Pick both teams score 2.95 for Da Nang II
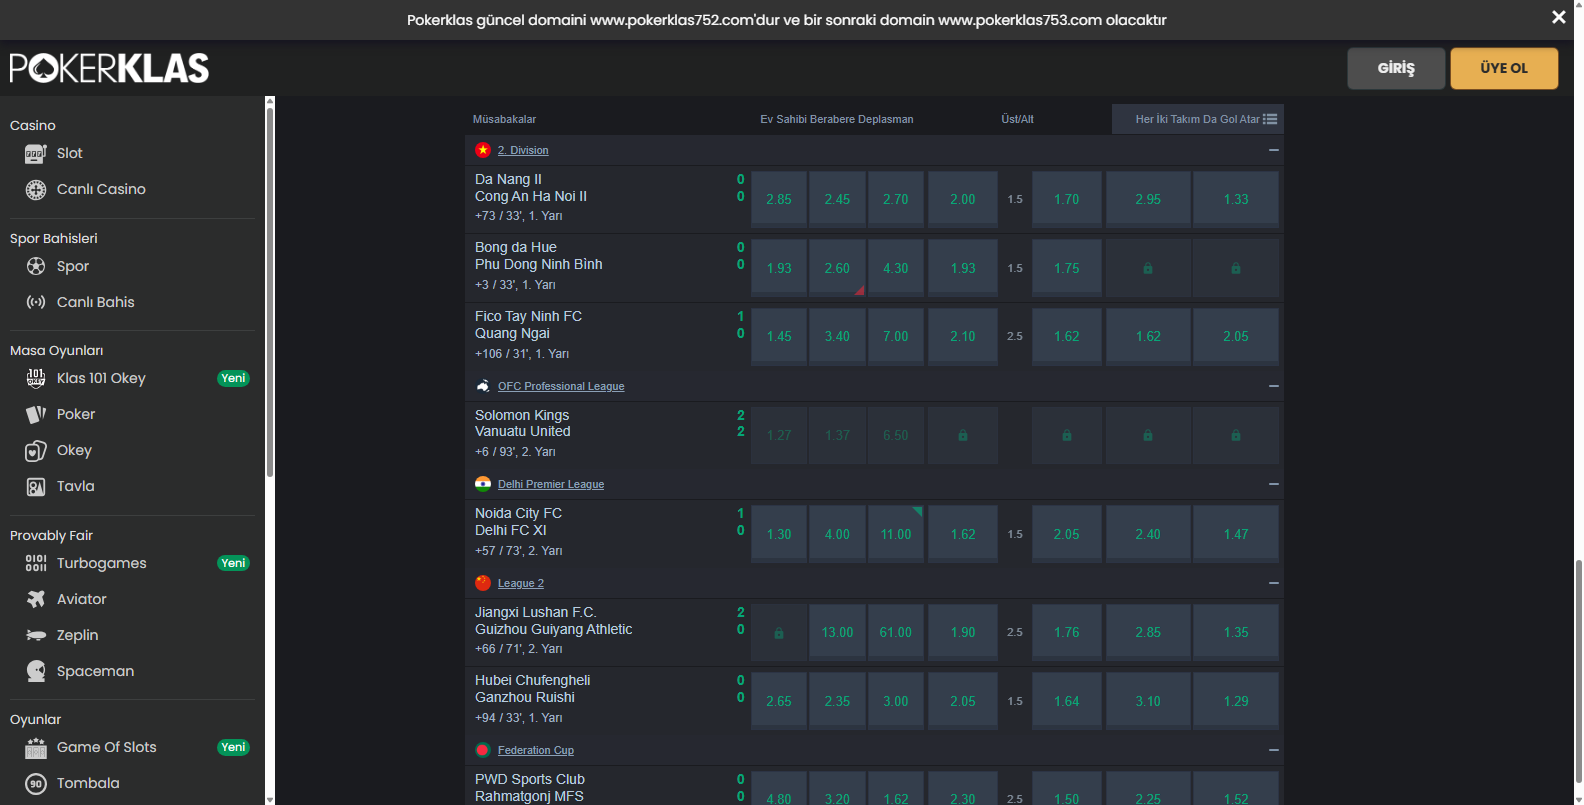The height and width of the screenshot is (805, 1584). 1148,199
